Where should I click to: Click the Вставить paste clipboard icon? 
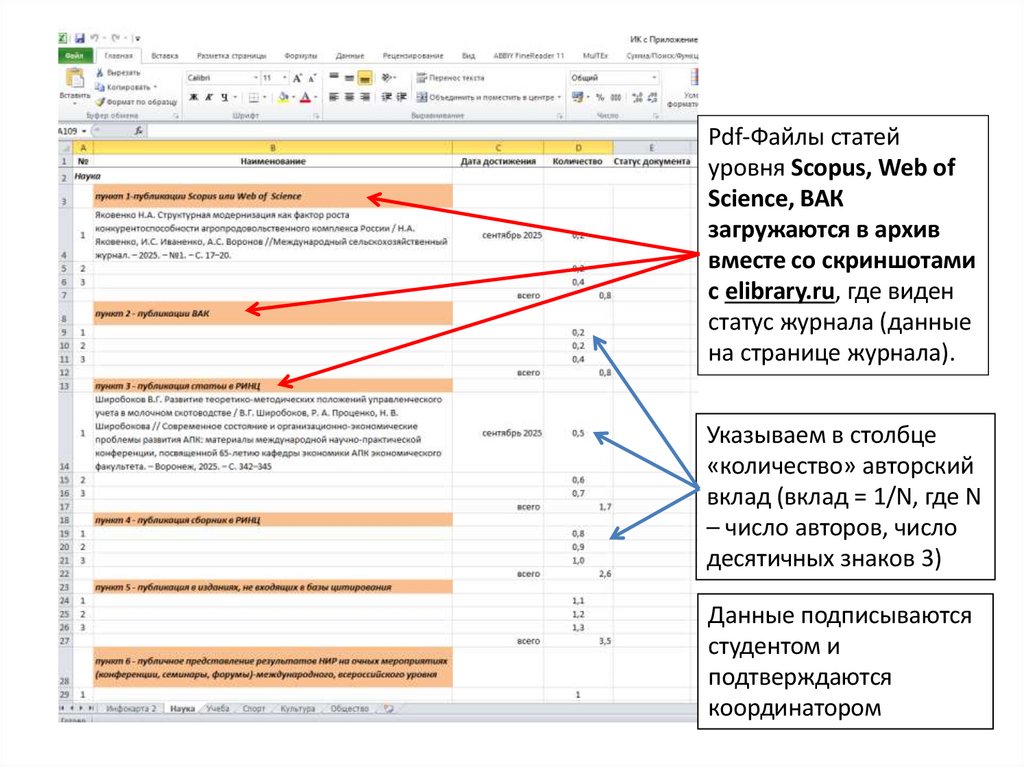coord(75,78)
